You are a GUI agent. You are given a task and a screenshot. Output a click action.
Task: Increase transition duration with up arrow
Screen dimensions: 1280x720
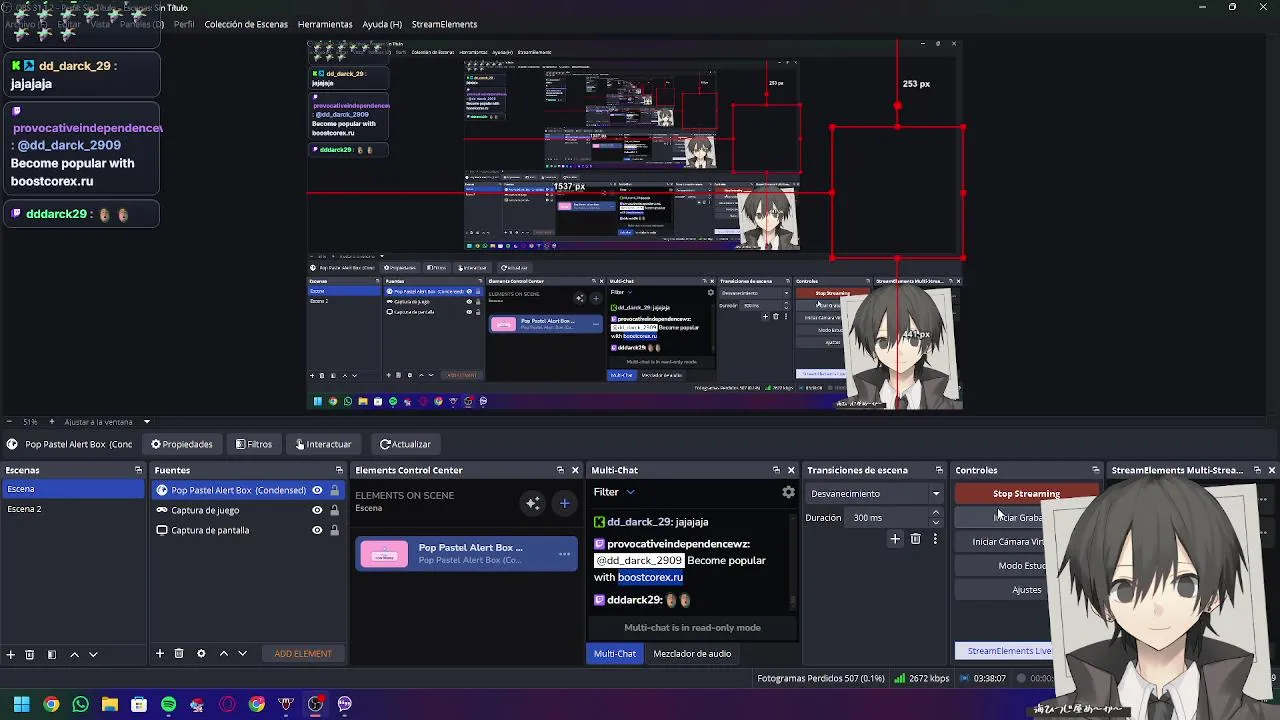936,513
